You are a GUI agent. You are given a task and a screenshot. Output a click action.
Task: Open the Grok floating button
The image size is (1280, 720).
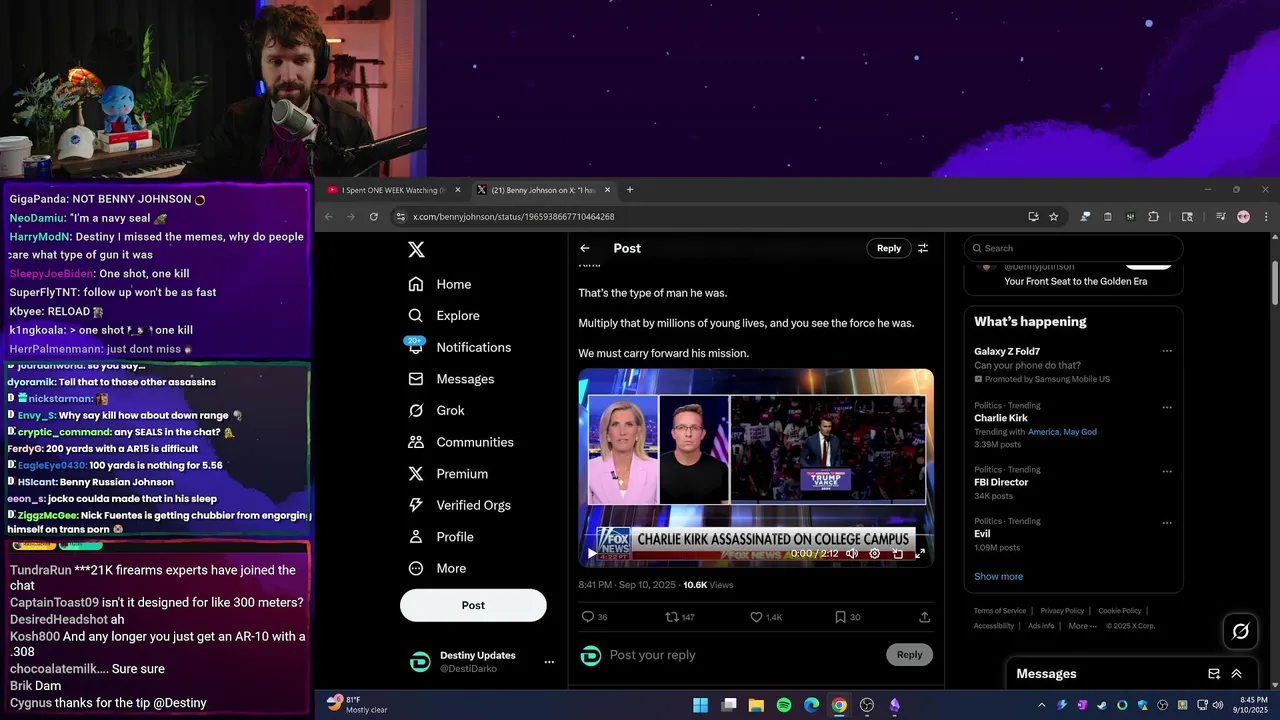1241,631
